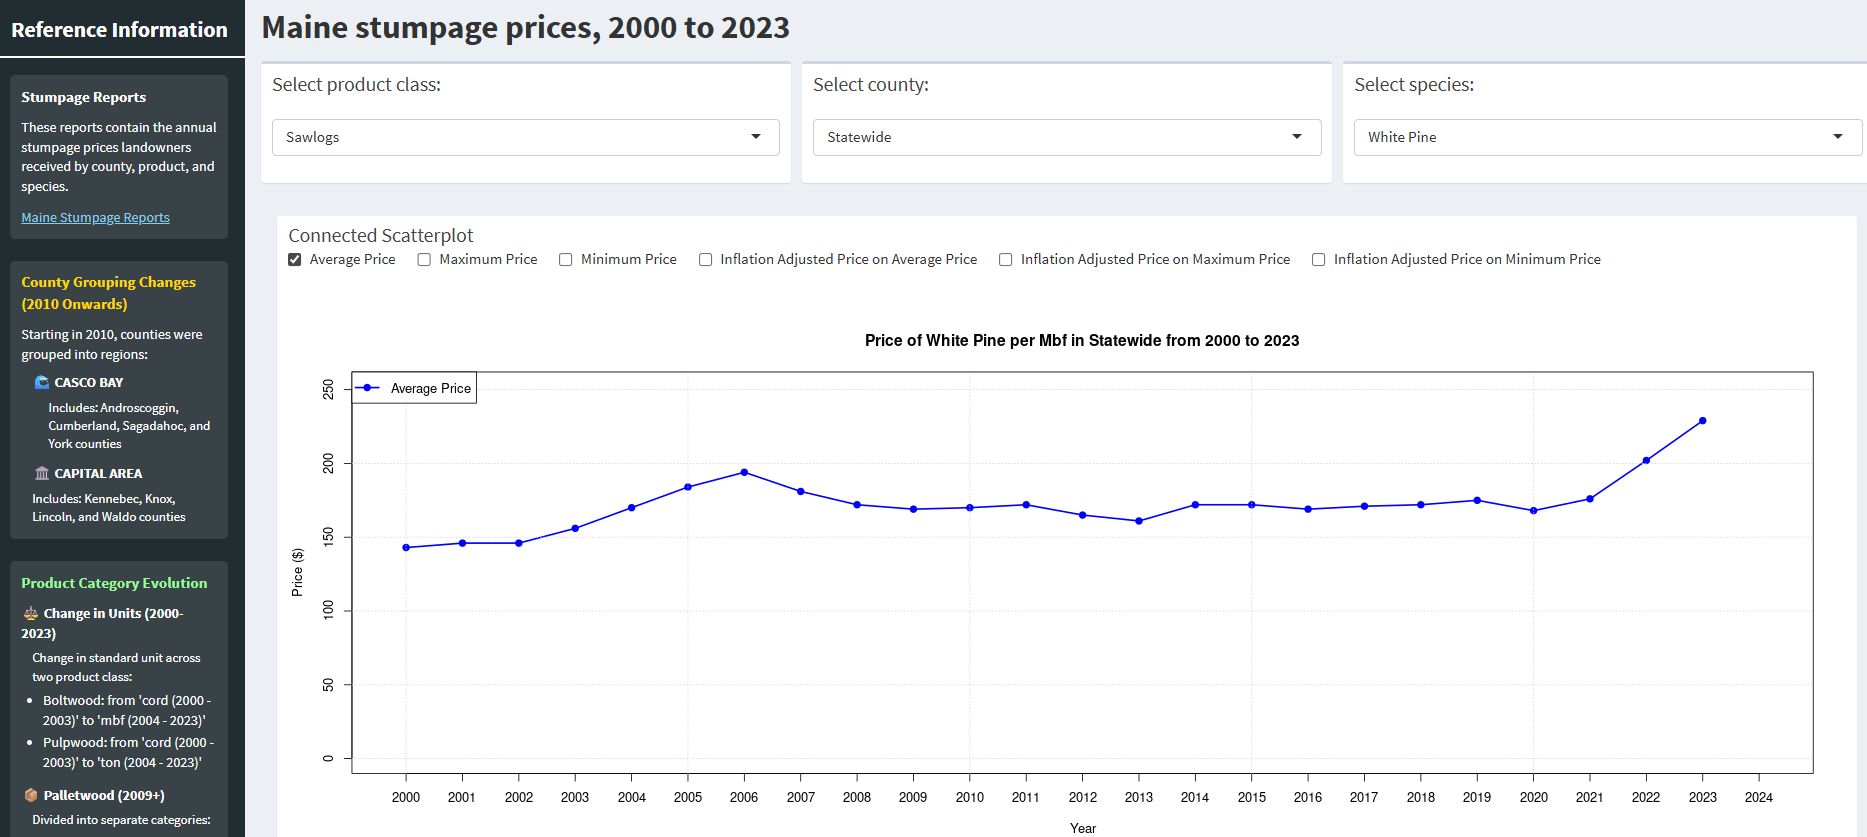Enable the Maximum Price checkbox
Image resolution: width=1867 pixels, height=837 pixels.
[x=424, y=260]
